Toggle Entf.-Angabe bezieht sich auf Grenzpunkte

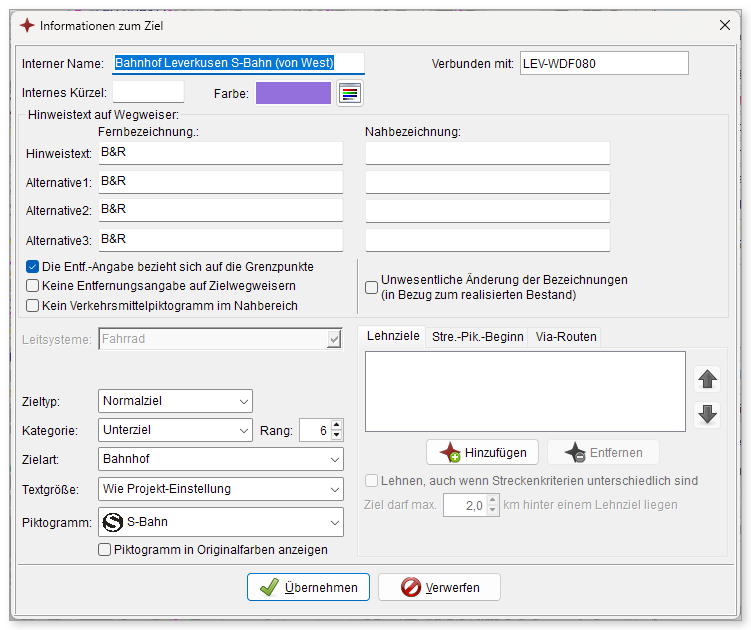pos(33,267)
